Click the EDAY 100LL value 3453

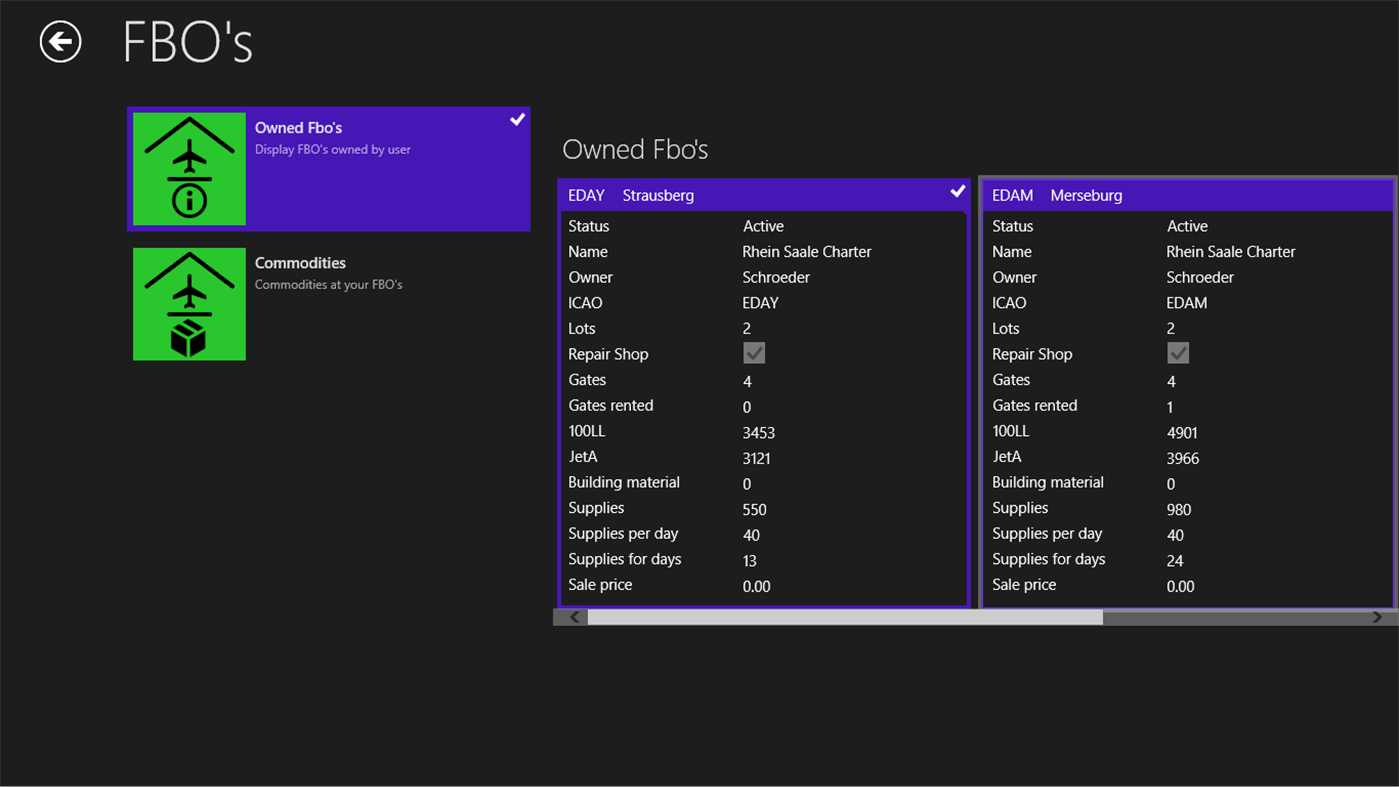tap(759, 433)
